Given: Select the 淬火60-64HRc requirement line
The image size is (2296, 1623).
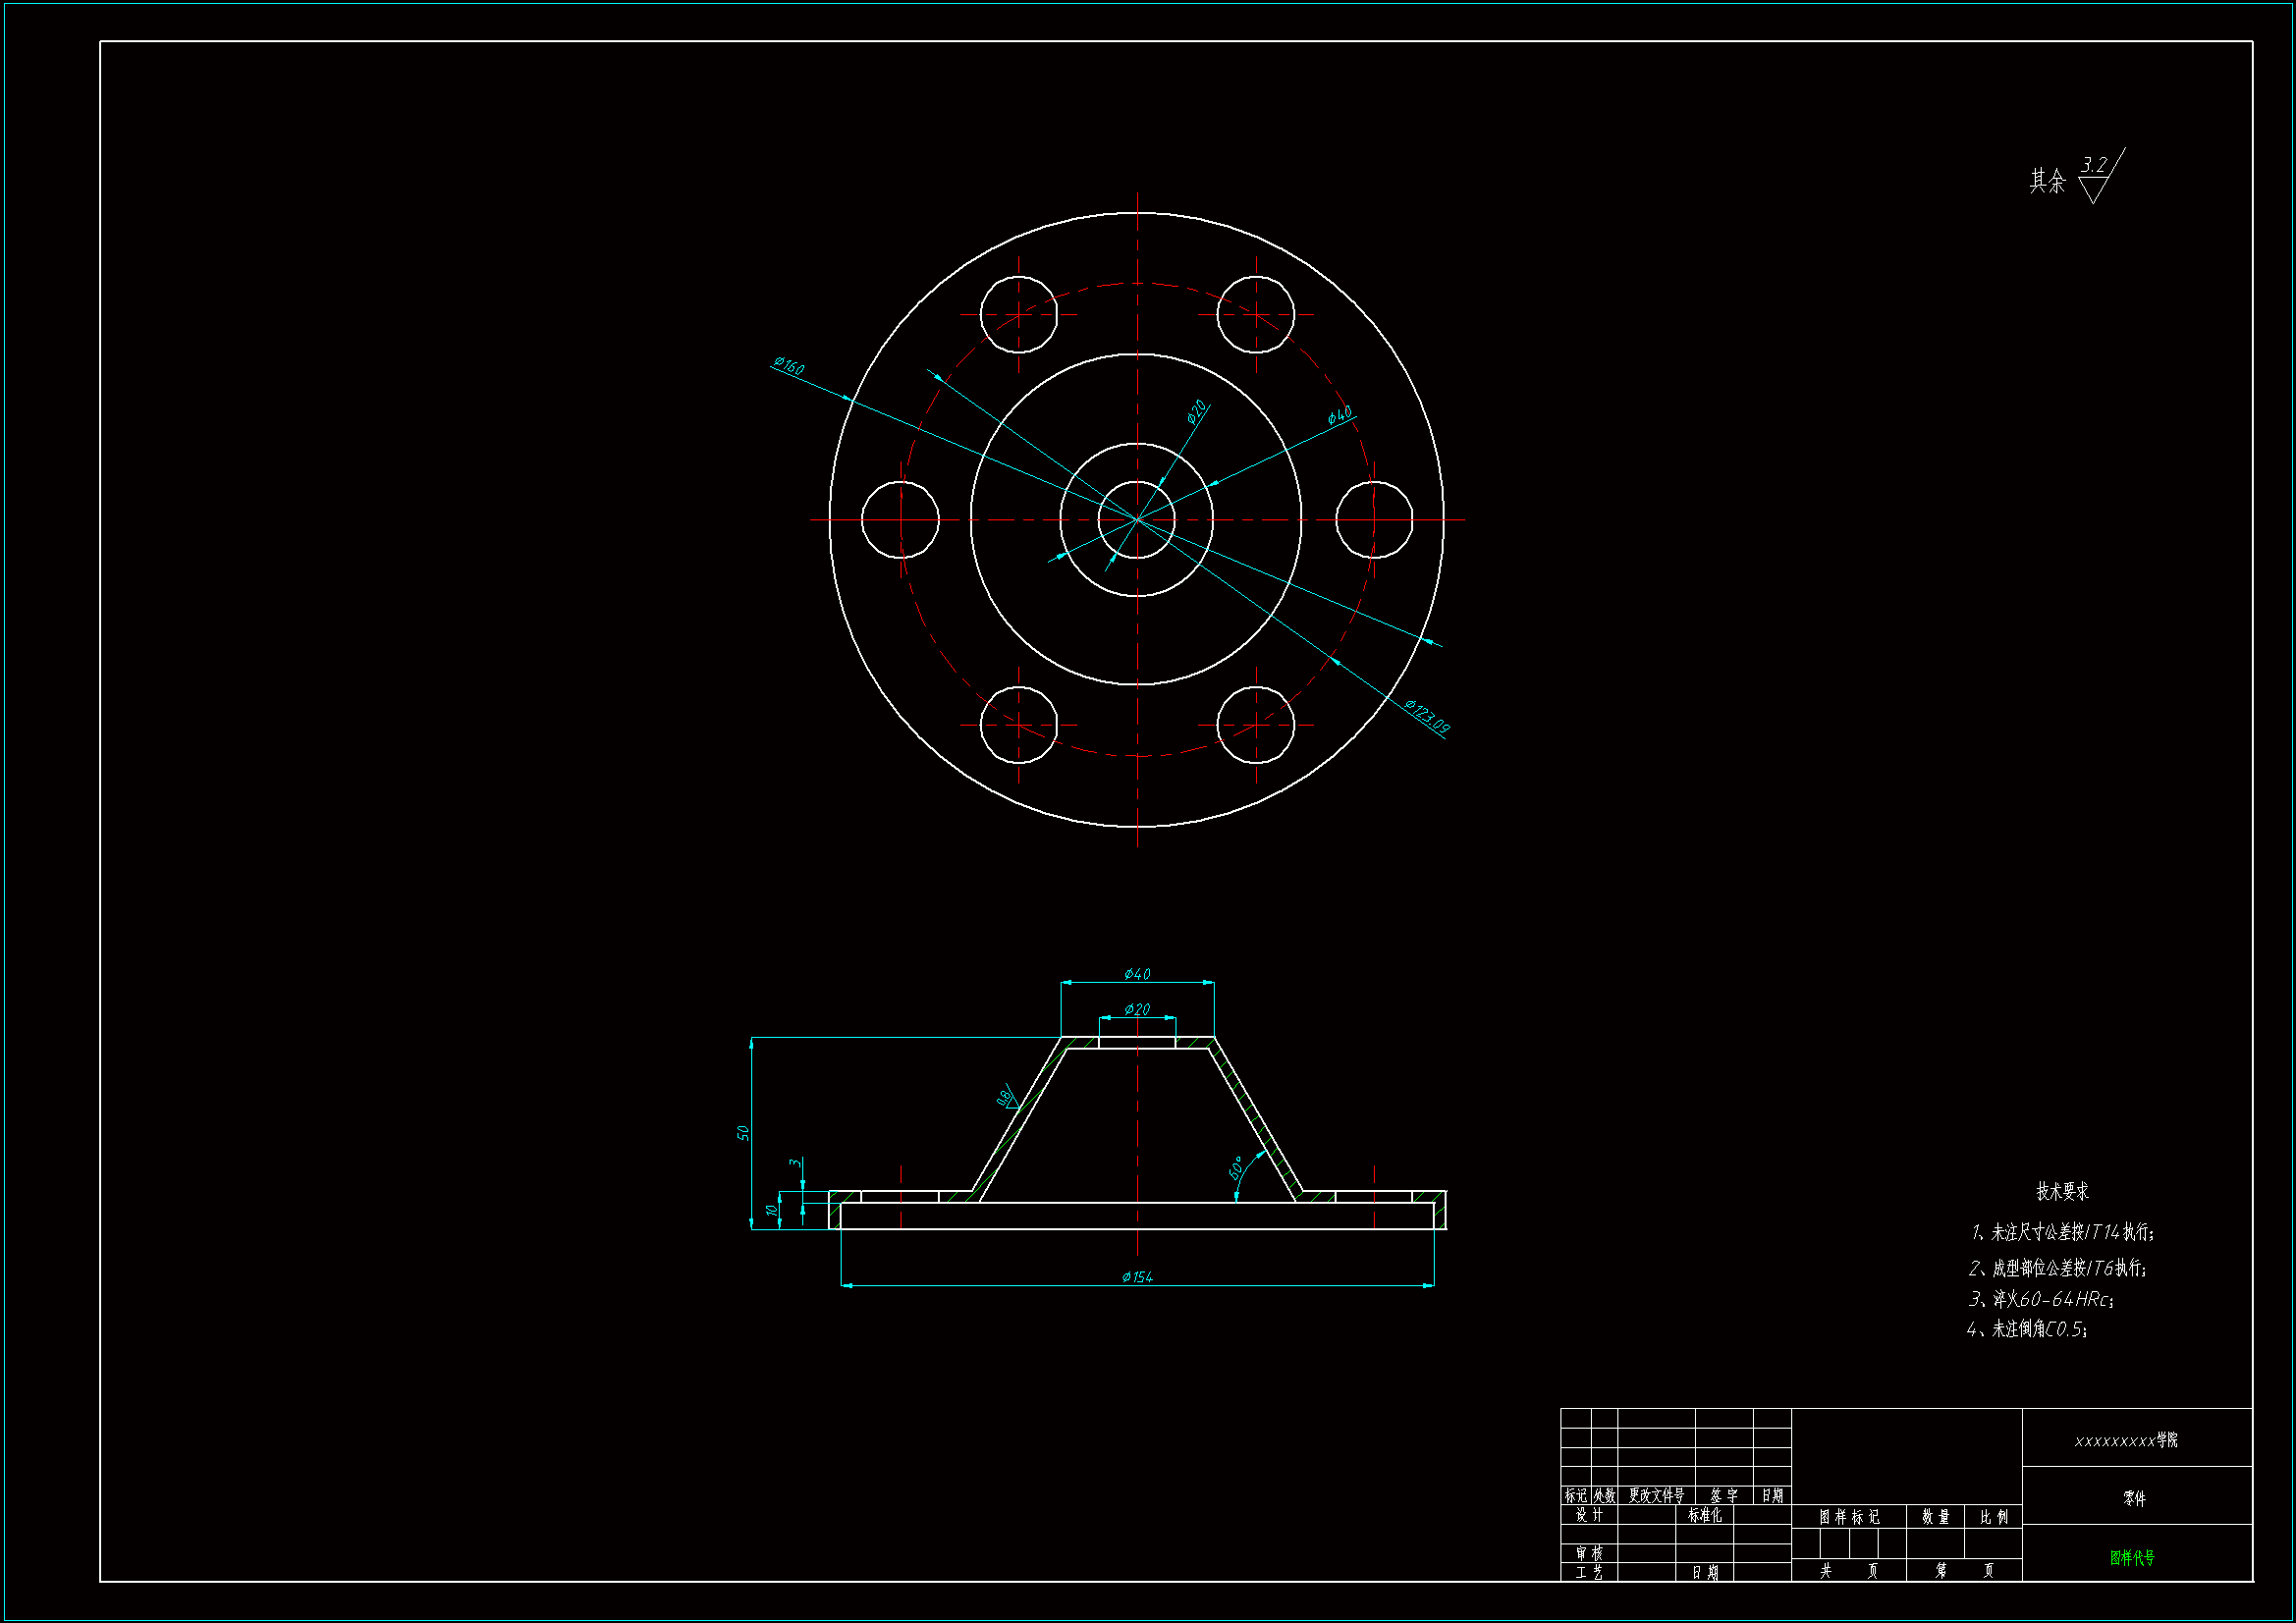Looking at the screenshot, I should [2041, 1299].
